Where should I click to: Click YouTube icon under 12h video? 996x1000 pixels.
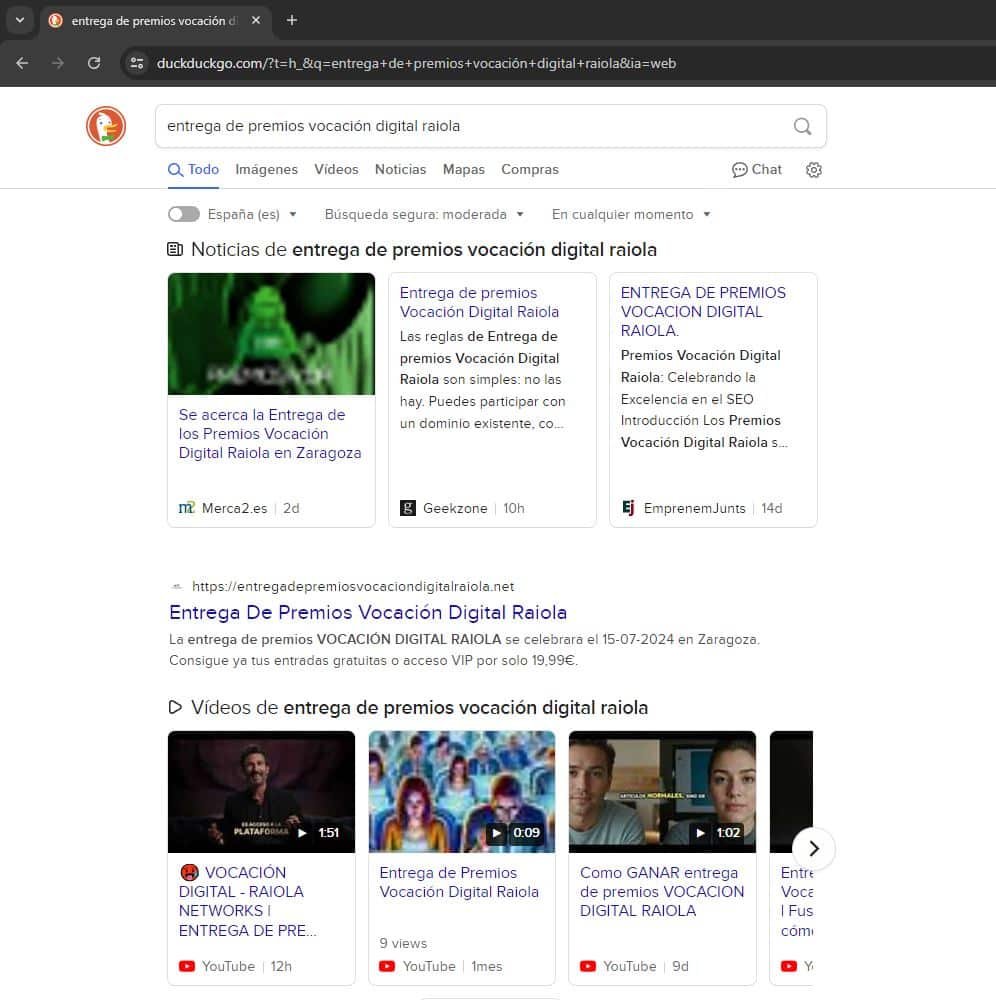[187, 966]
